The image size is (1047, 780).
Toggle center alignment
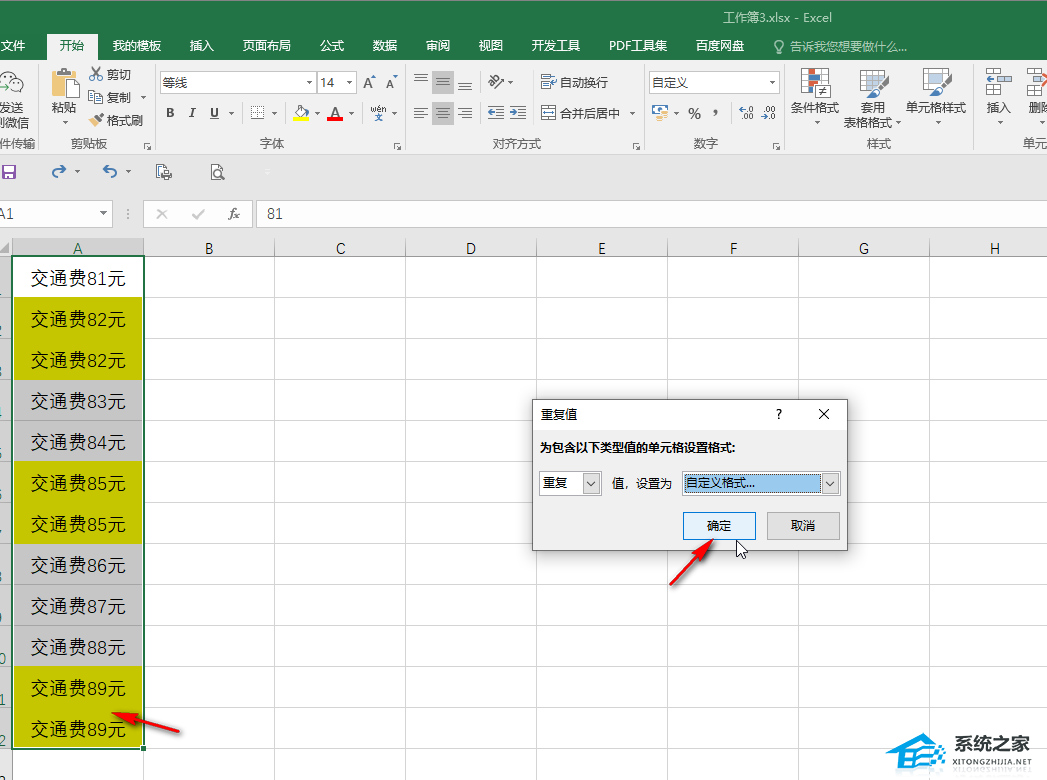click(x=442, y=113)
